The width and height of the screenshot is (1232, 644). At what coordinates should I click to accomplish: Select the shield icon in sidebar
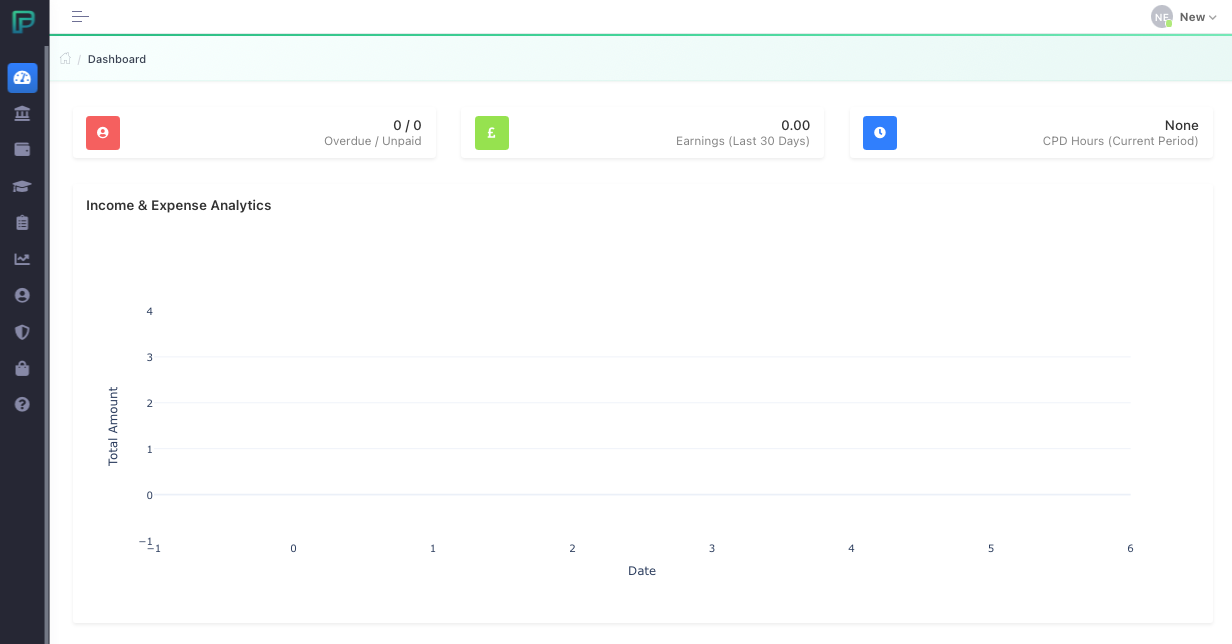[x=22, y=332]
